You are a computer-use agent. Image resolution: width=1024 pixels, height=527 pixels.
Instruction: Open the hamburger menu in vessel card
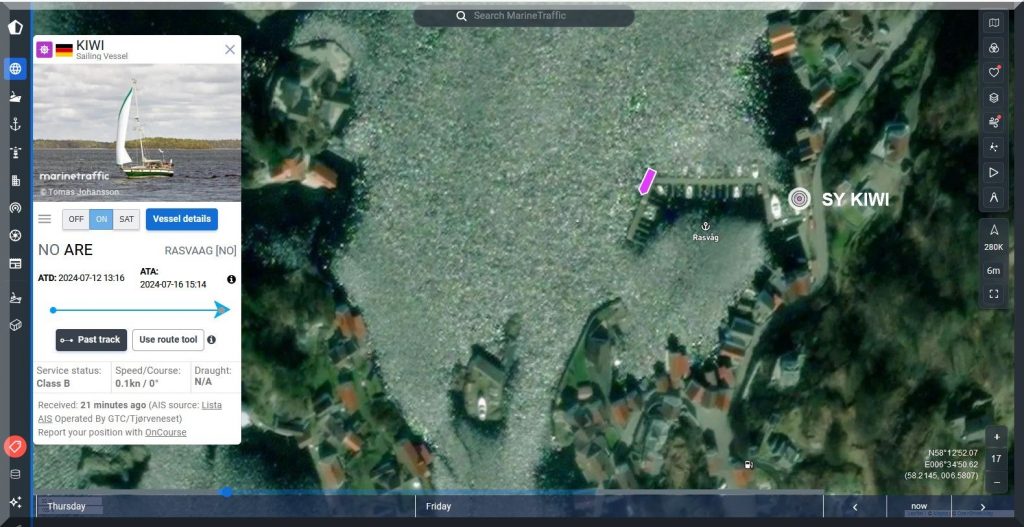45,219
